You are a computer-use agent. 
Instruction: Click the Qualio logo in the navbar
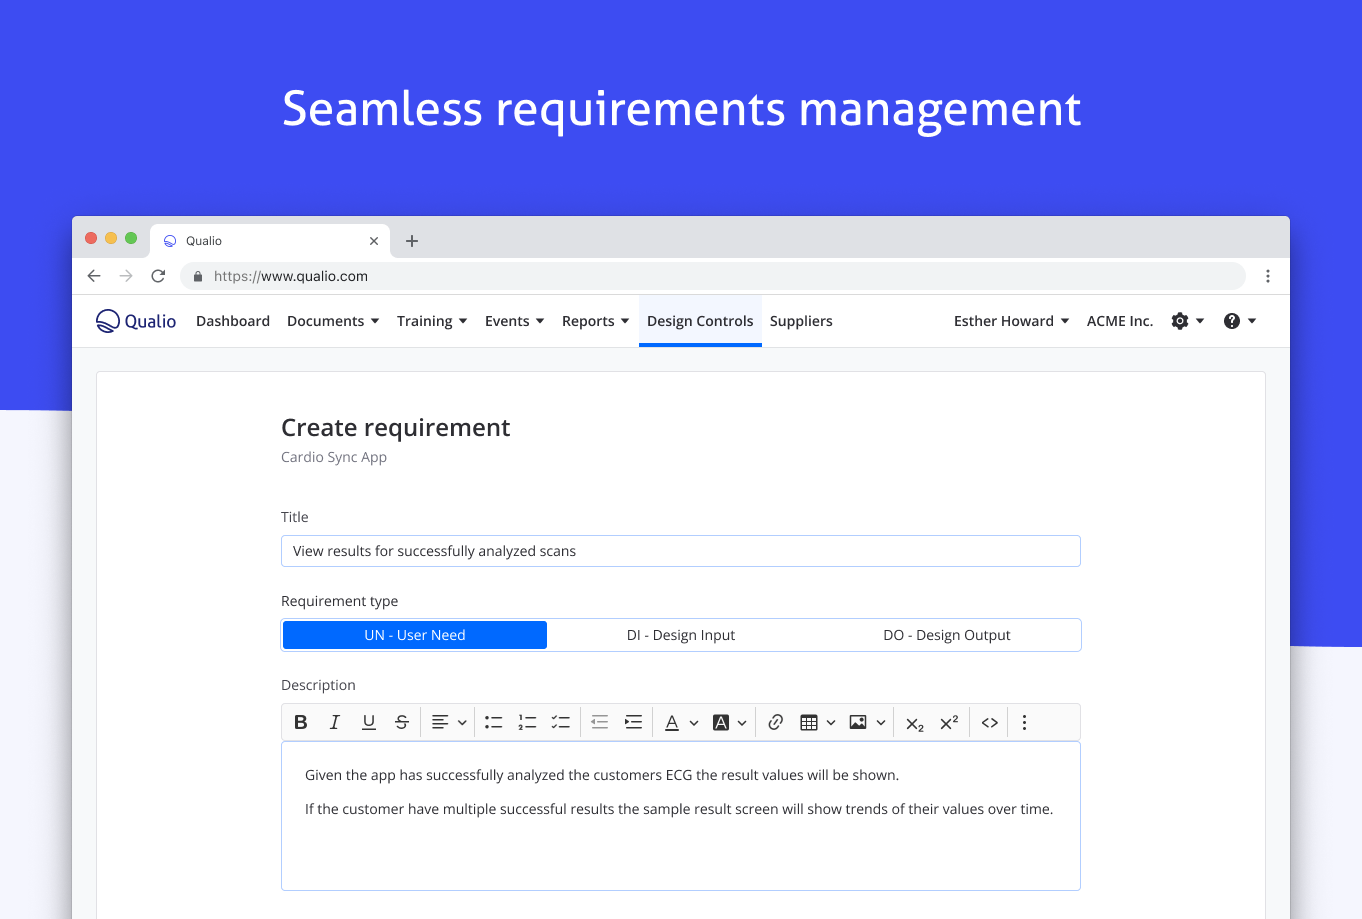tap(136, 321)
